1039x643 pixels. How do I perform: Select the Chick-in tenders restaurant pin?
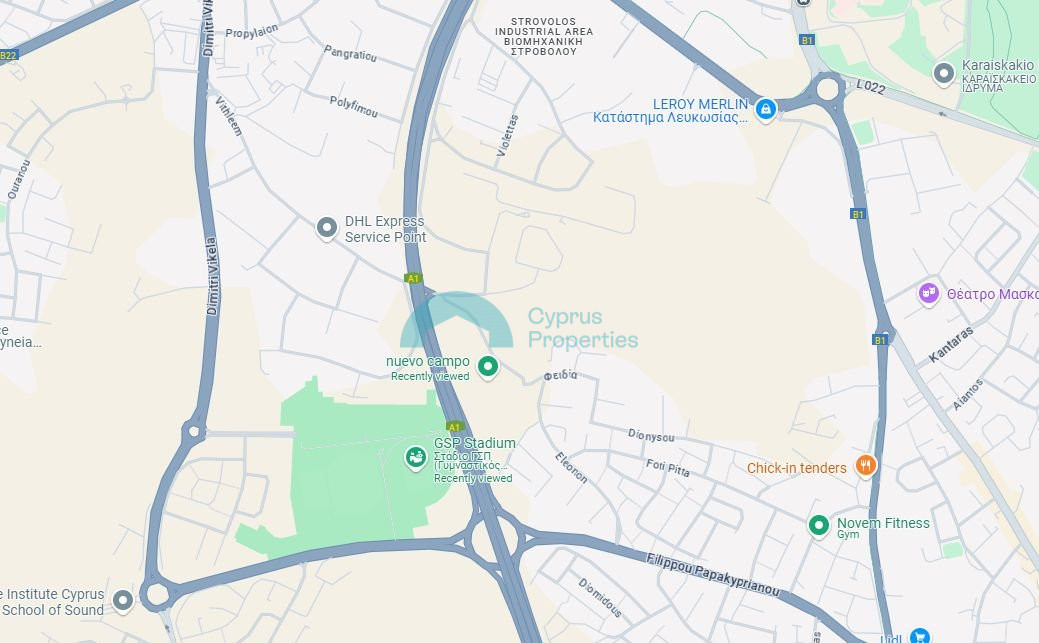click(865, 465)
